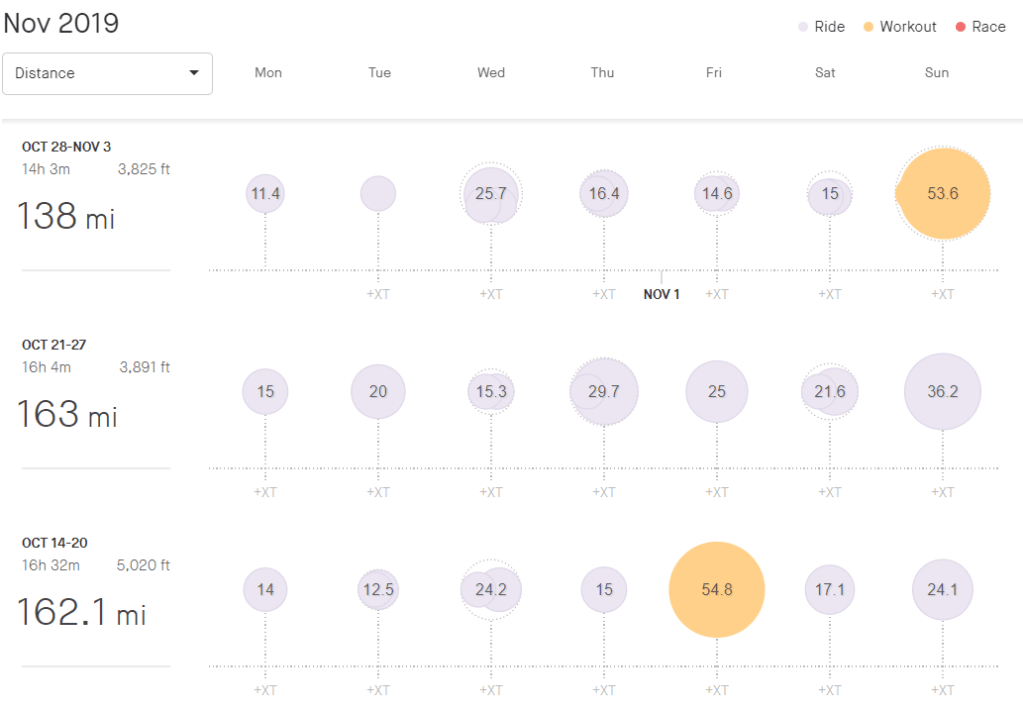Screen dimensions: 1023x711
Task: Click the 162.1 mi weekly total
Action: click(81, 612)
